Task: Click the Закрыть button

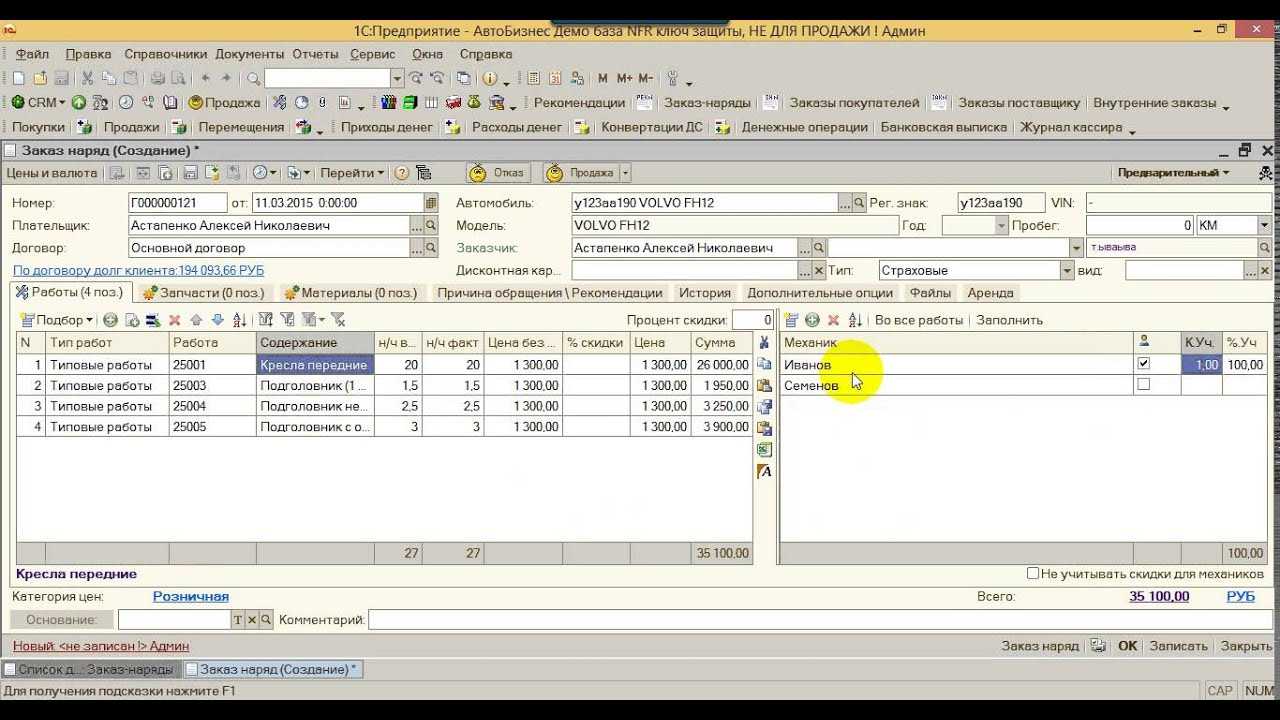Action: click(1246, 646)
